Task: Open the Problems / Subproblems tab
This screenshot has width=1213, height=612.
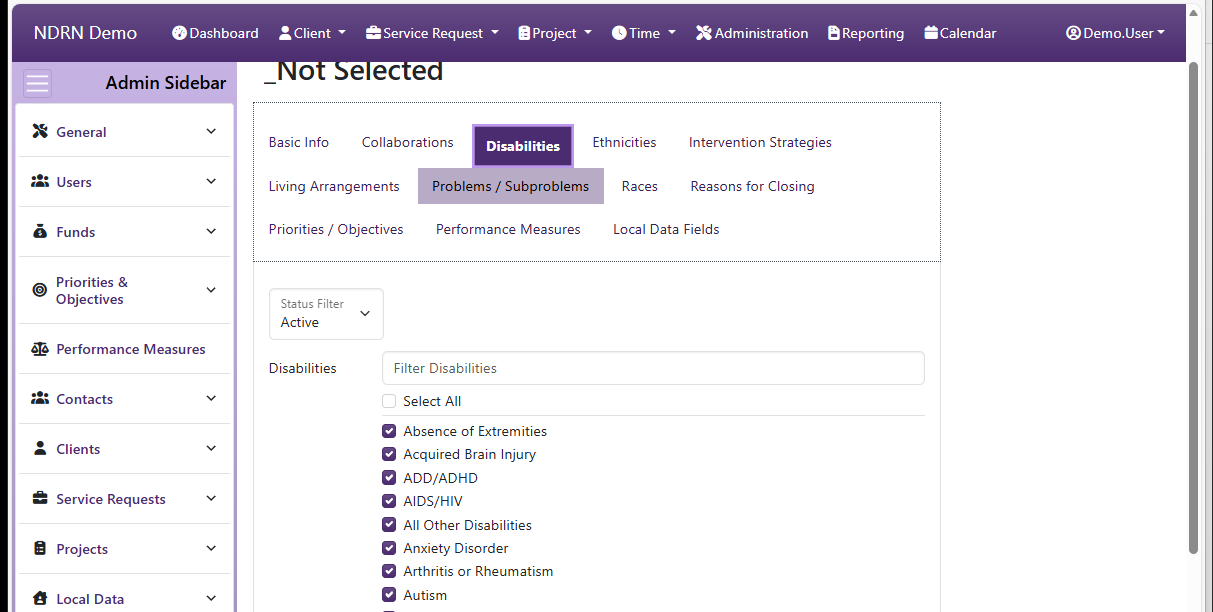Action: pos(511,186)
